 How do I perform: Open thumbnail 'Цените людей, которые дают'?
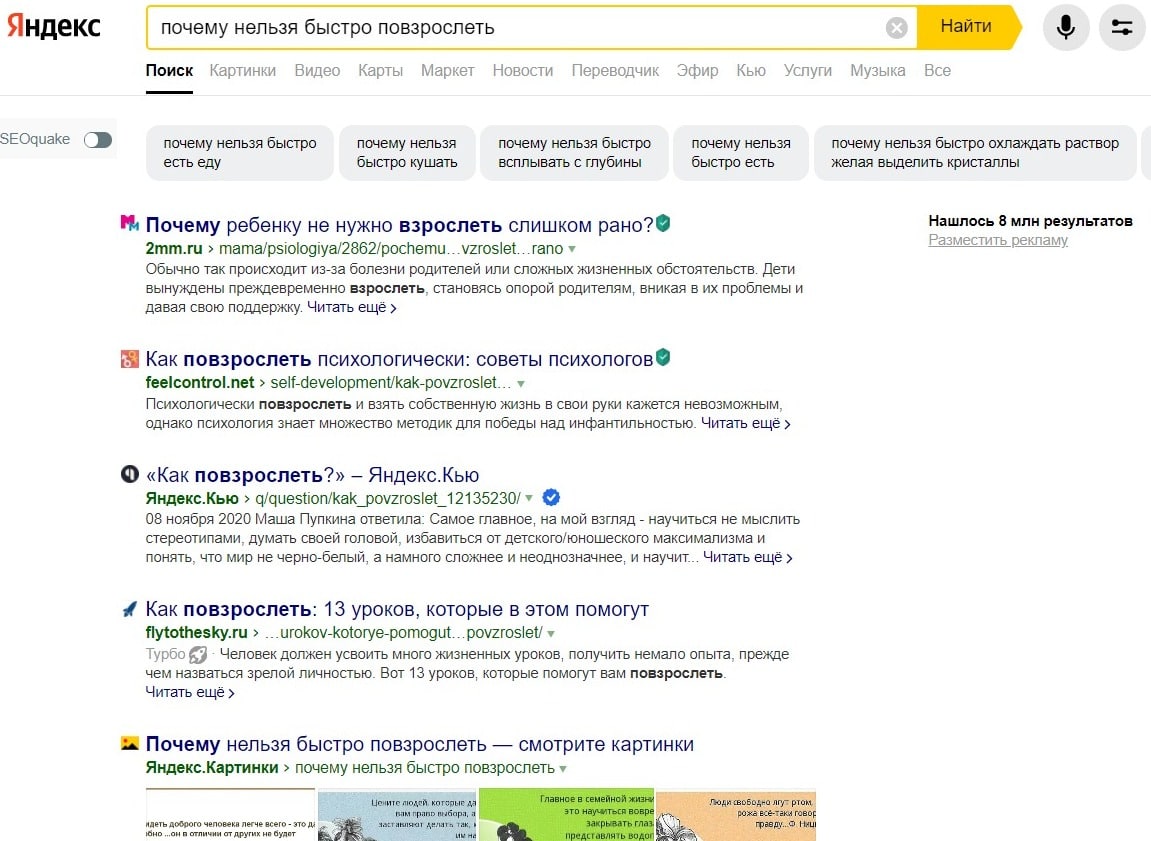pos(397,815)
